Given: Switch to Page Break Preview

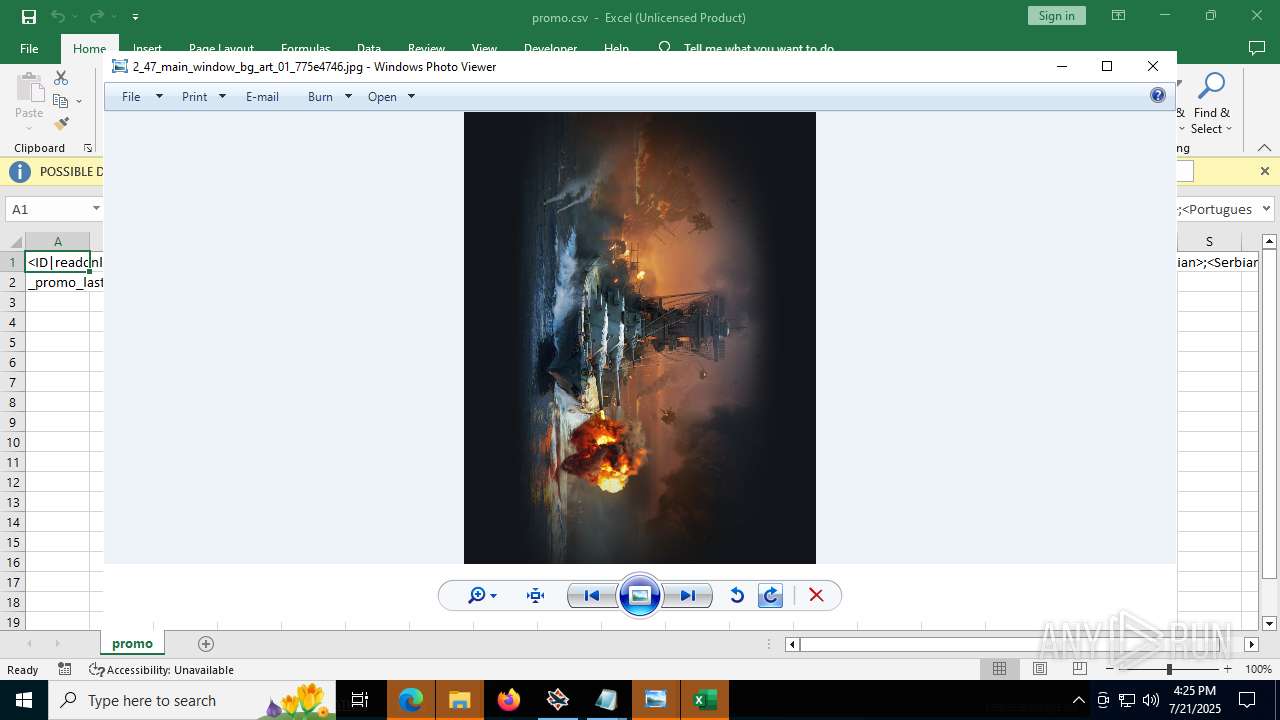Looking at the screenshot, I should 1080,669.
